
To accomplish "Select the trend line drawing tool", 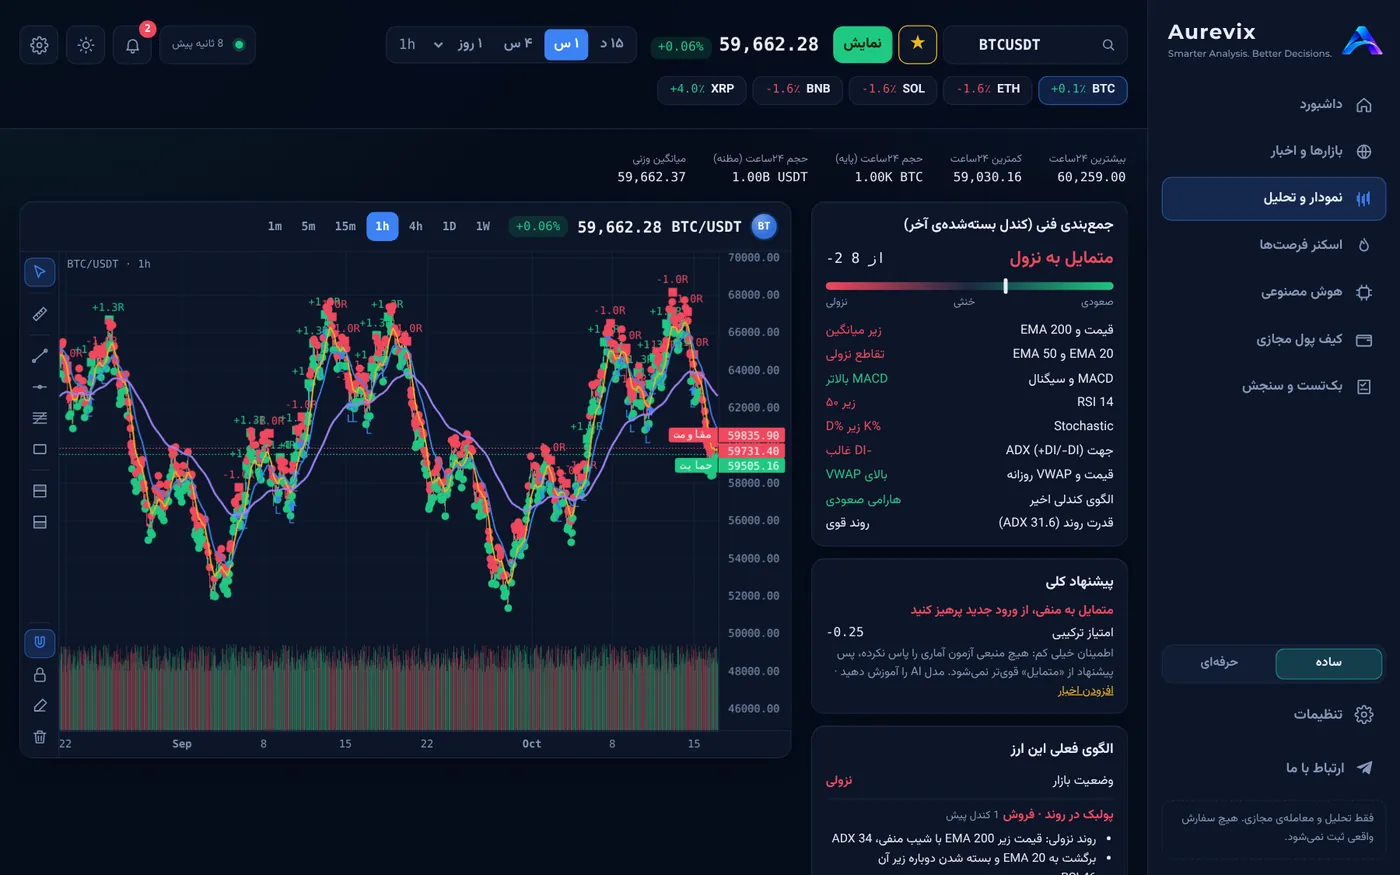I will point(40,355).
